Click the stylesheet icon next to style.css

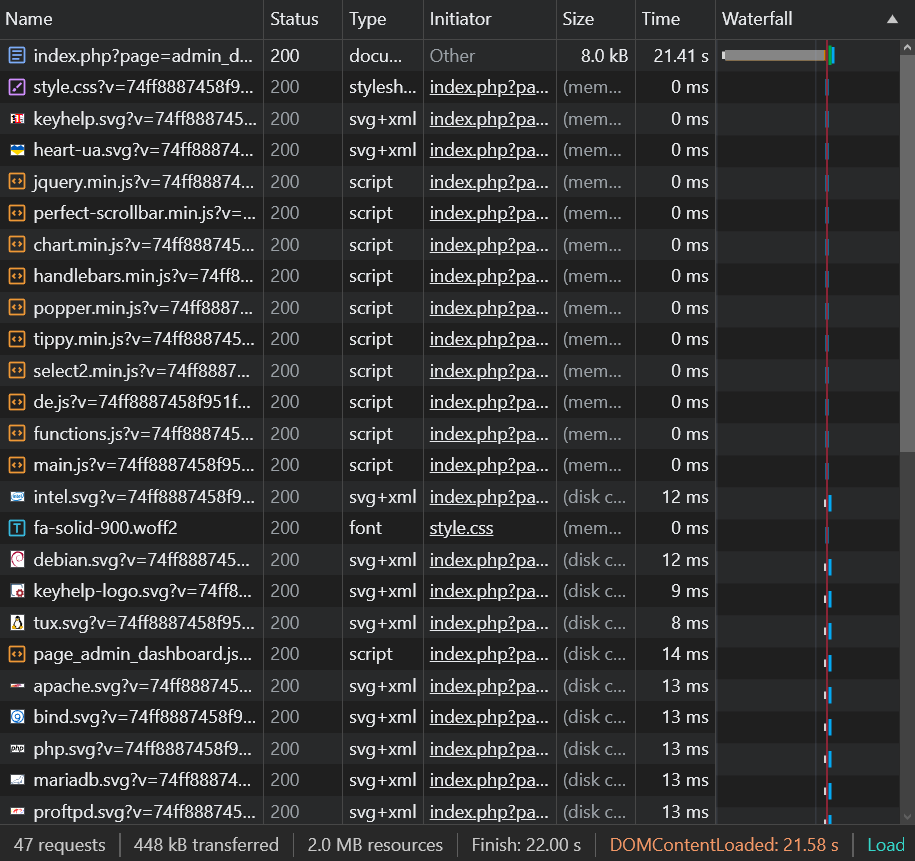click(x=17, y=87)
